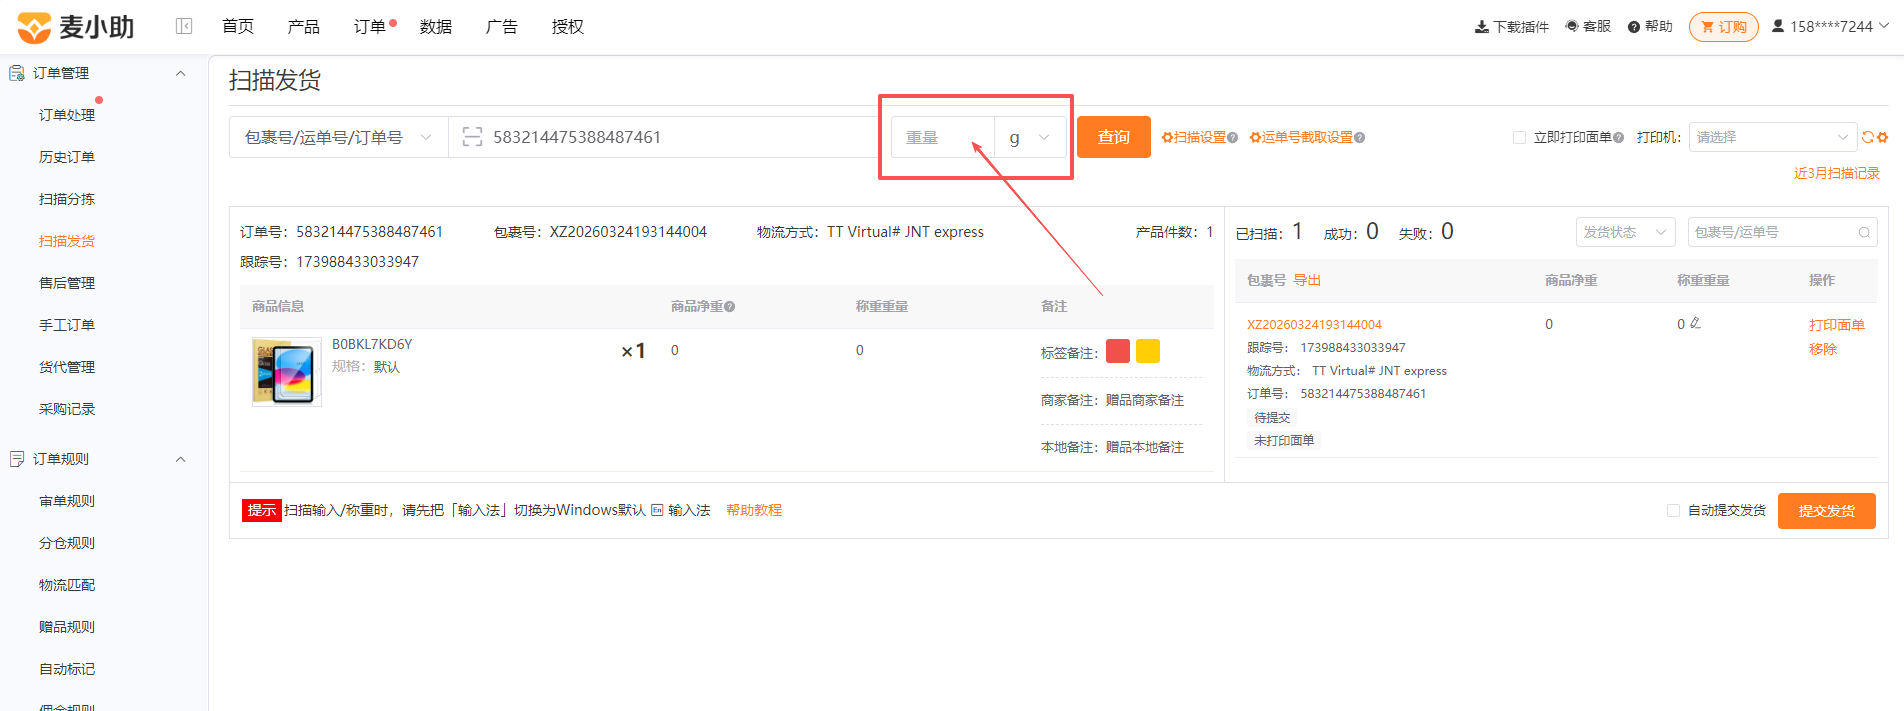Click the 提交发货 button
Viewport: 1904px width, 711px height.
1827,511
